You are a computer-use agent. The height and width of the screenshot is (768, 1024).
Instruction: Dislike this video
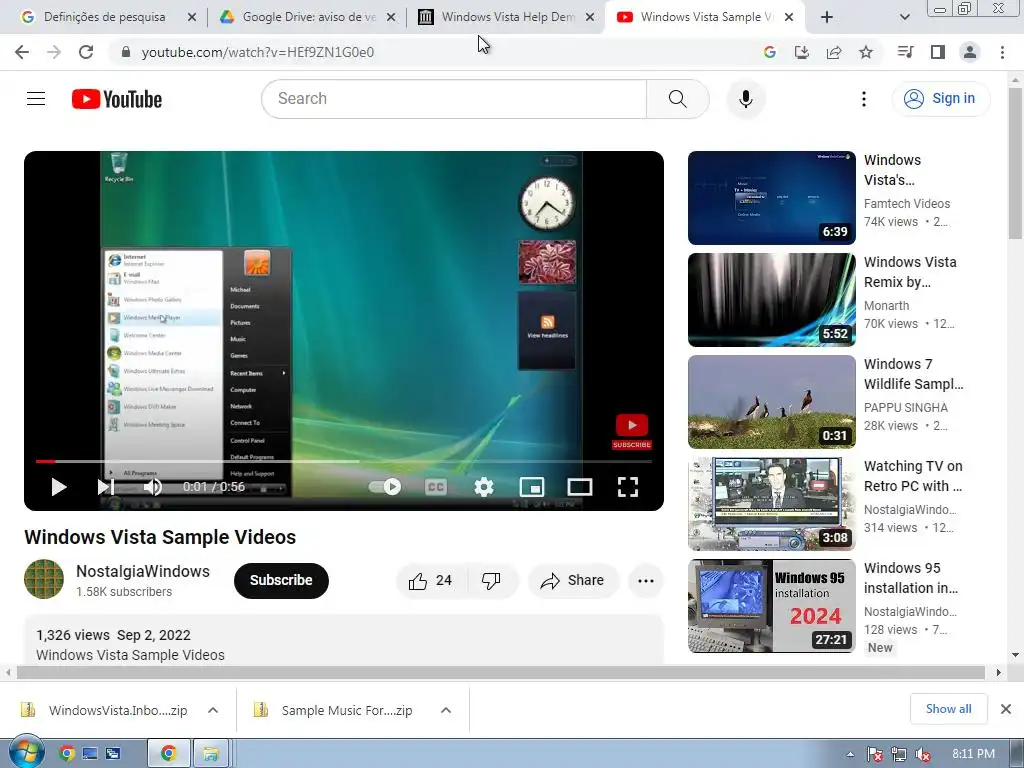click(x=491, y=581)
